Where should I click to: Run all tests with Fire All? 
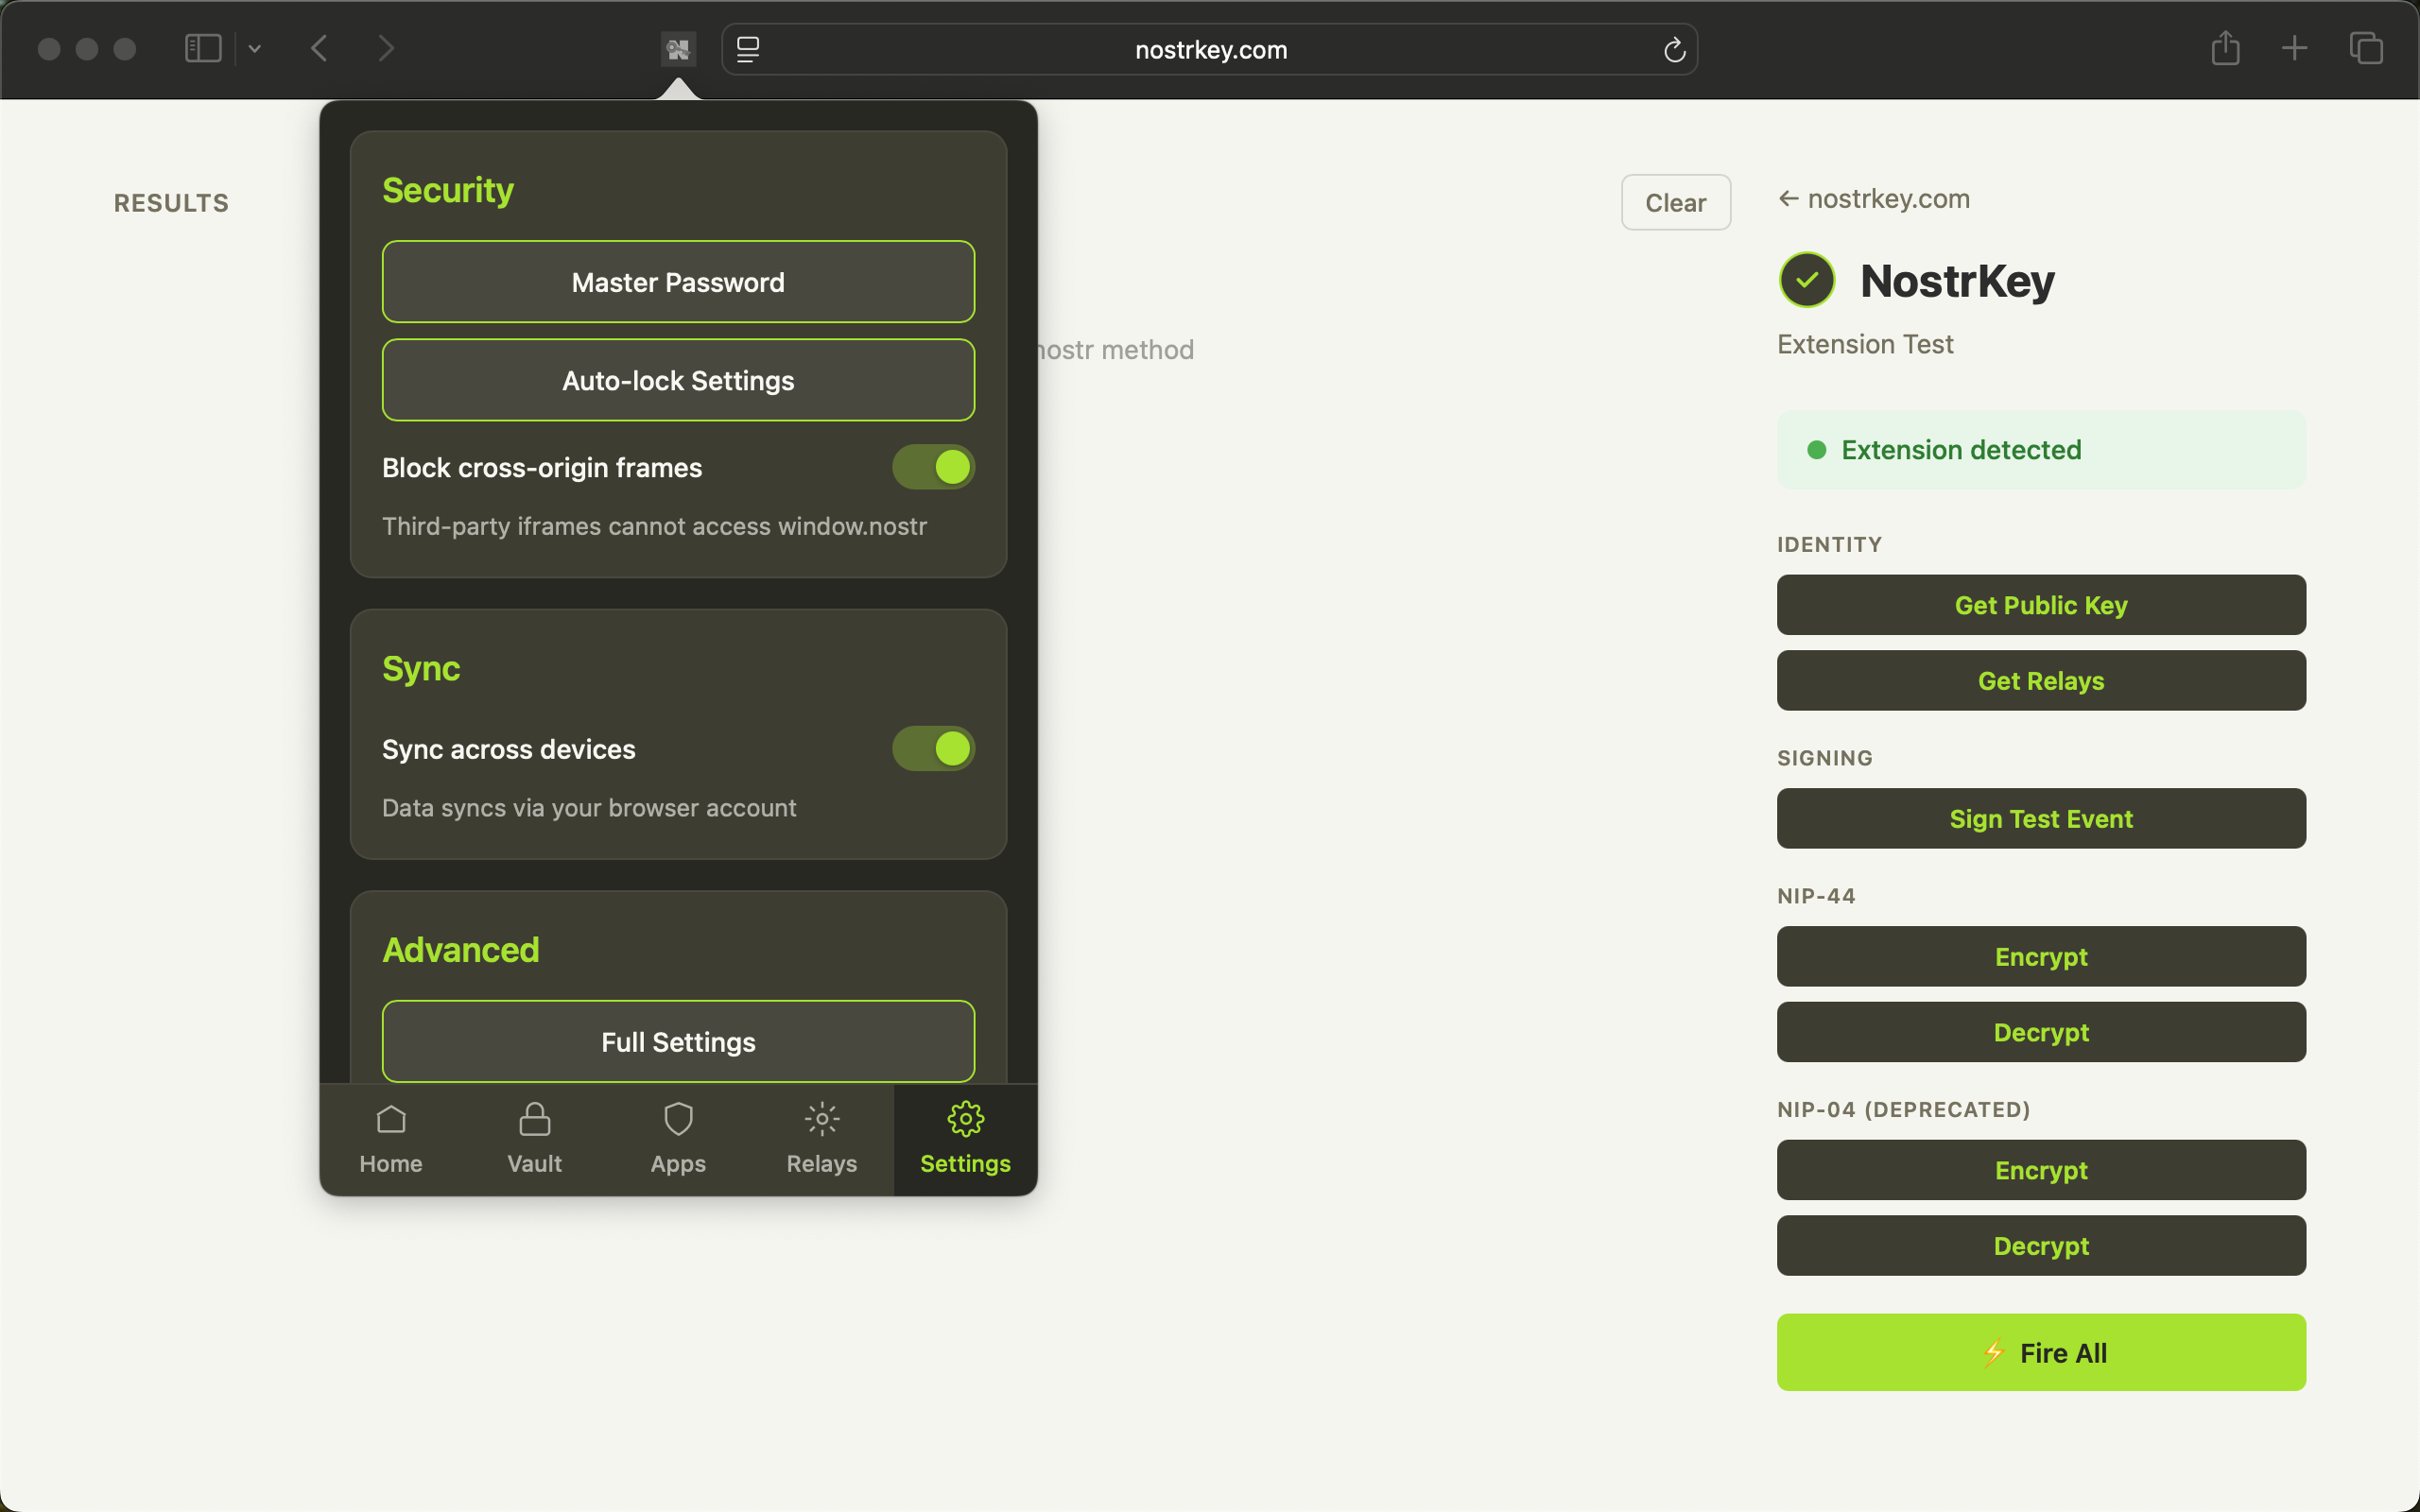2041,1352
